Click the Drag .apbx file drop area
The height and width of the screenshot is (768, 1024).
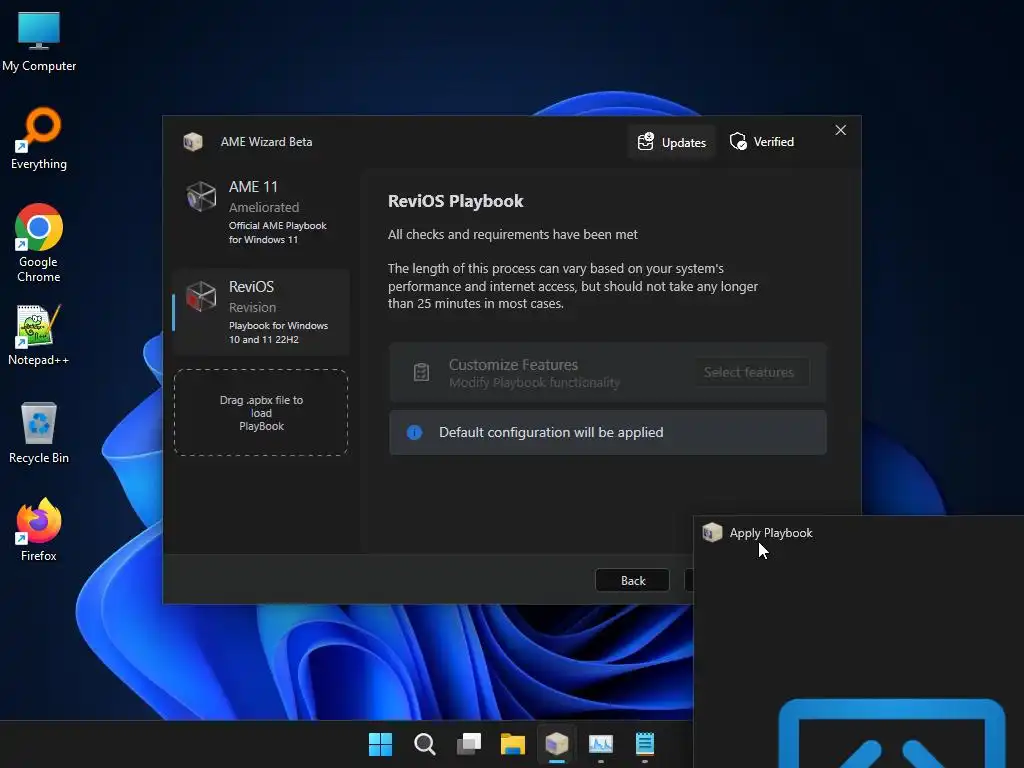261,413
